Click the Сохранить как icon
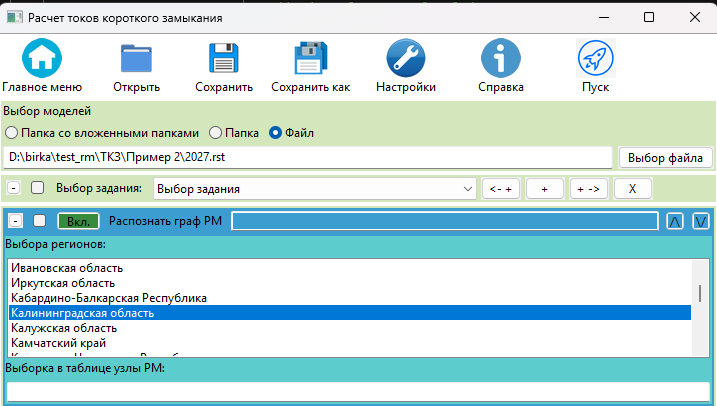Viewport: 717px width, 406px height. pos(310,58)
